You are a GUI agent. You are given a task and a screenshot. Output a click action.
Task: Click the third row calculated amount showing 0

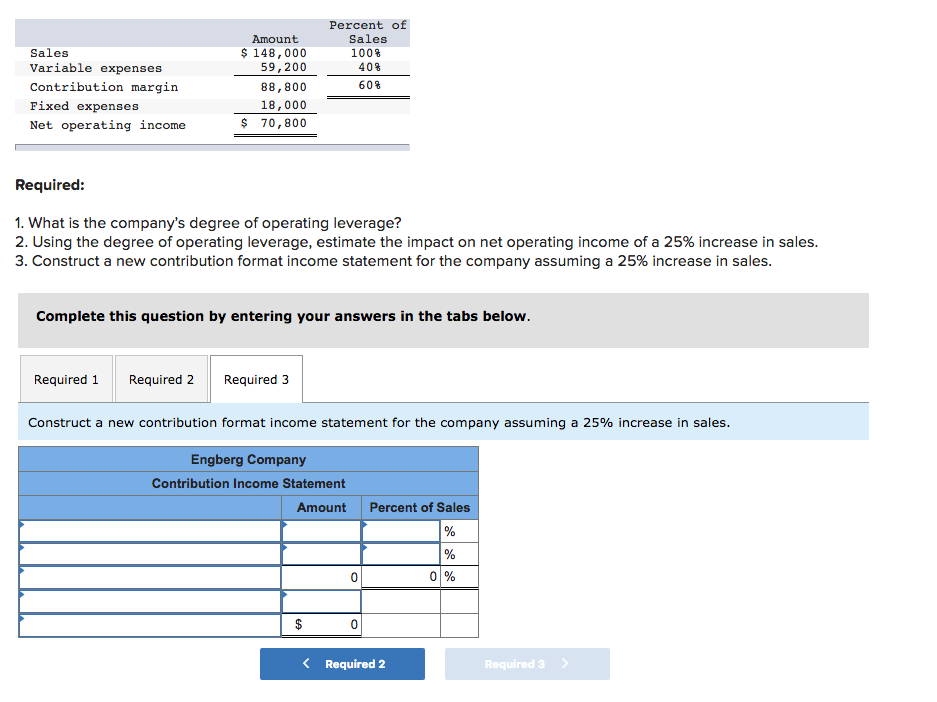pyautogui.click(x=321, y=578)
